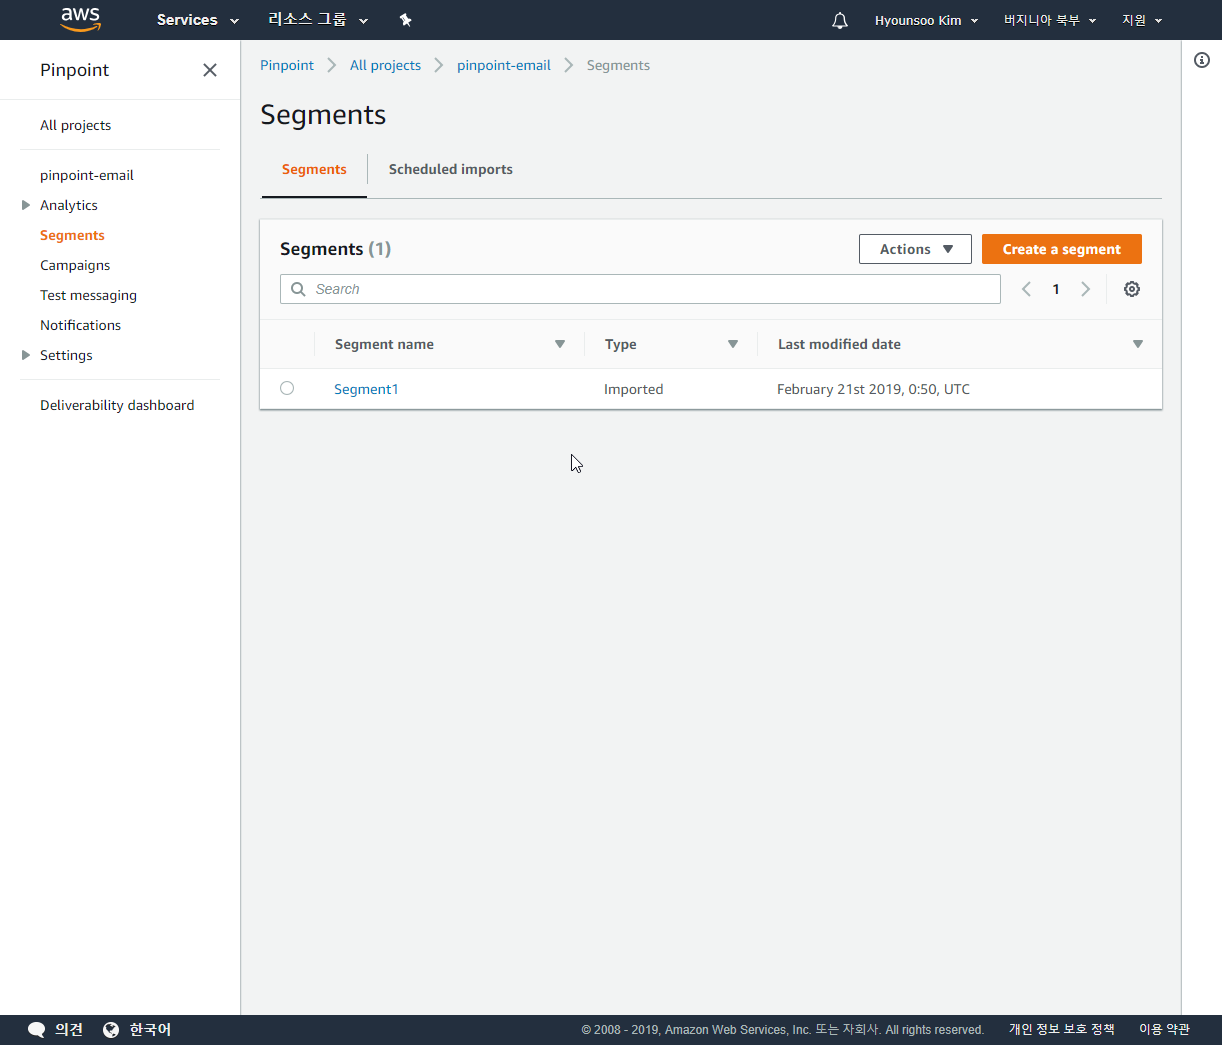Expand the Analytics tree item
Image resolution: width=1222 pixels, height=1045 pixels.
(x=26, y=205)
